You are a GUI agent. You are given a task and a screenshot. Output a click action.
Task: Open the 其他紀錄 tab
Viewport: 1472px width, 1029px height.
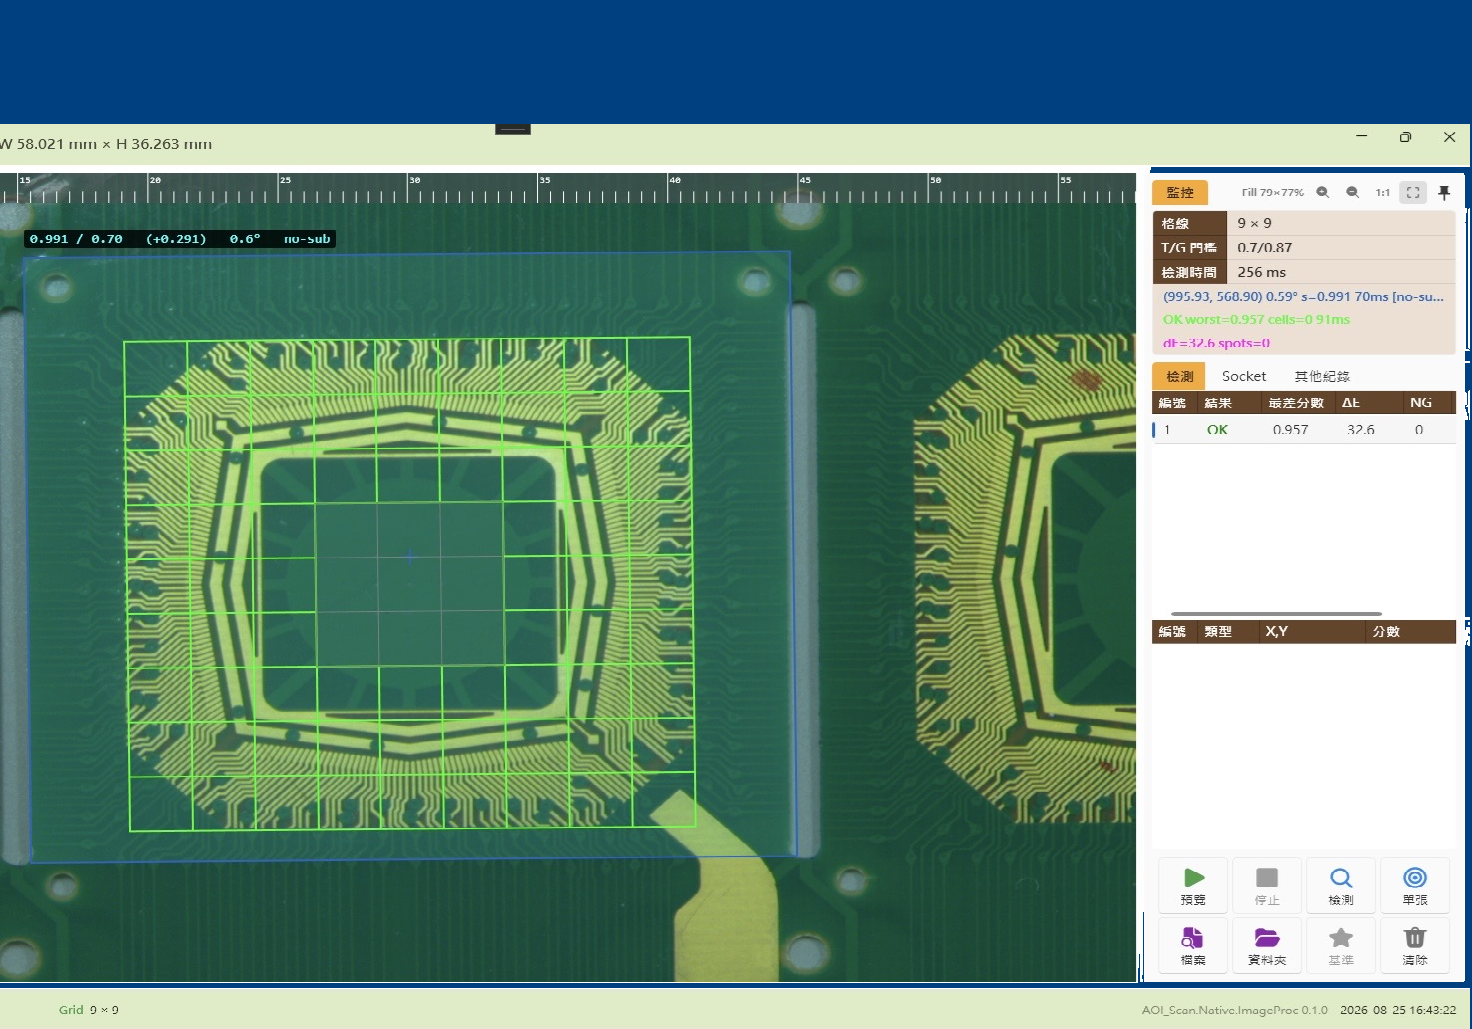(x=1322, y=376)
